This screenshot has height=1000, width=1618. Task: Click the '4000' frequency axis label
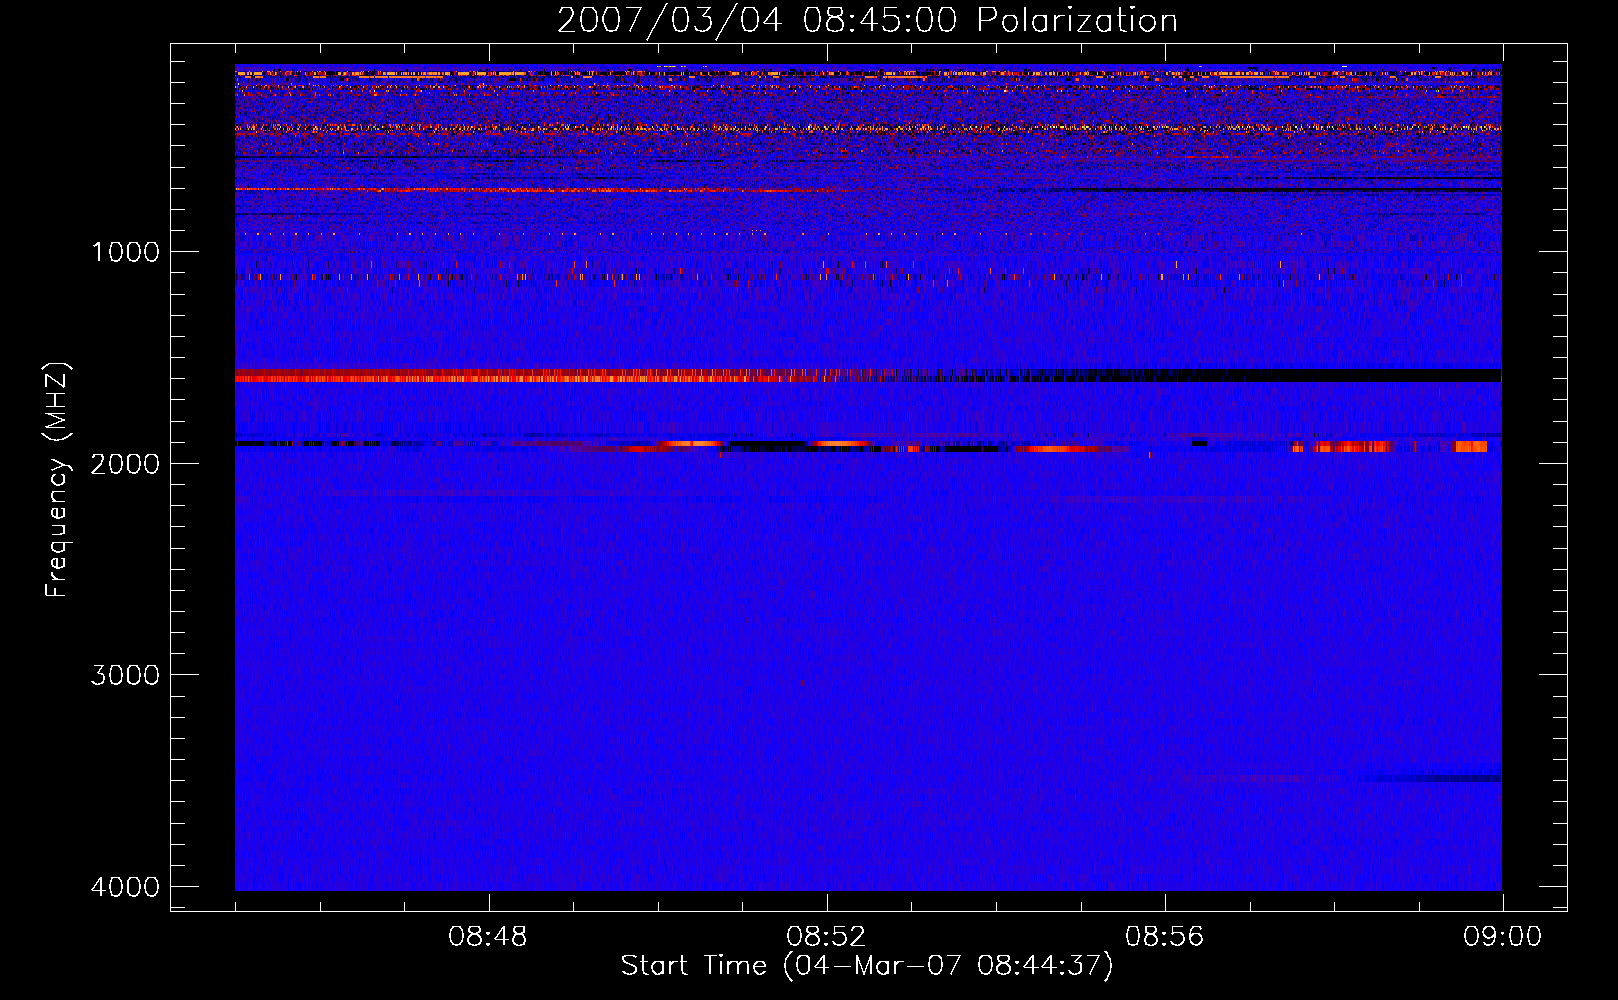tap(125, 887)
